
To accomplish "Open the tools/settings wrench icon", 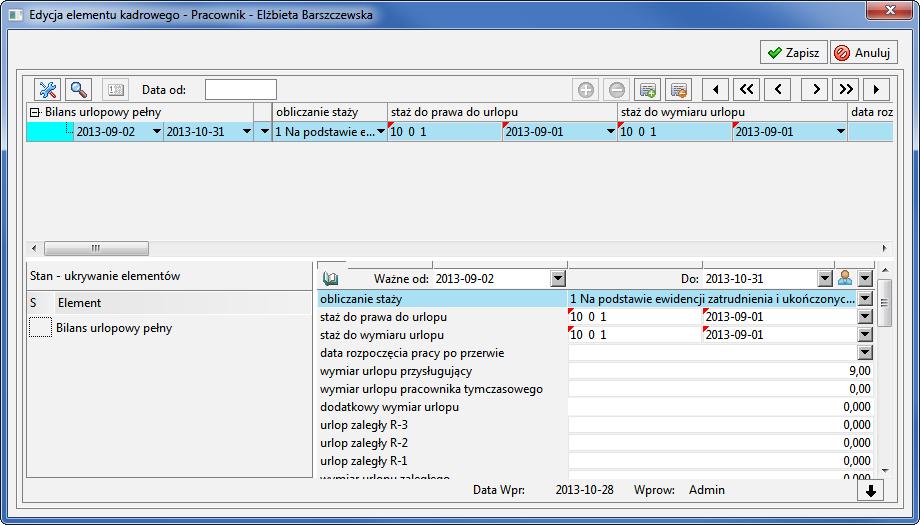I will (48, 90).
